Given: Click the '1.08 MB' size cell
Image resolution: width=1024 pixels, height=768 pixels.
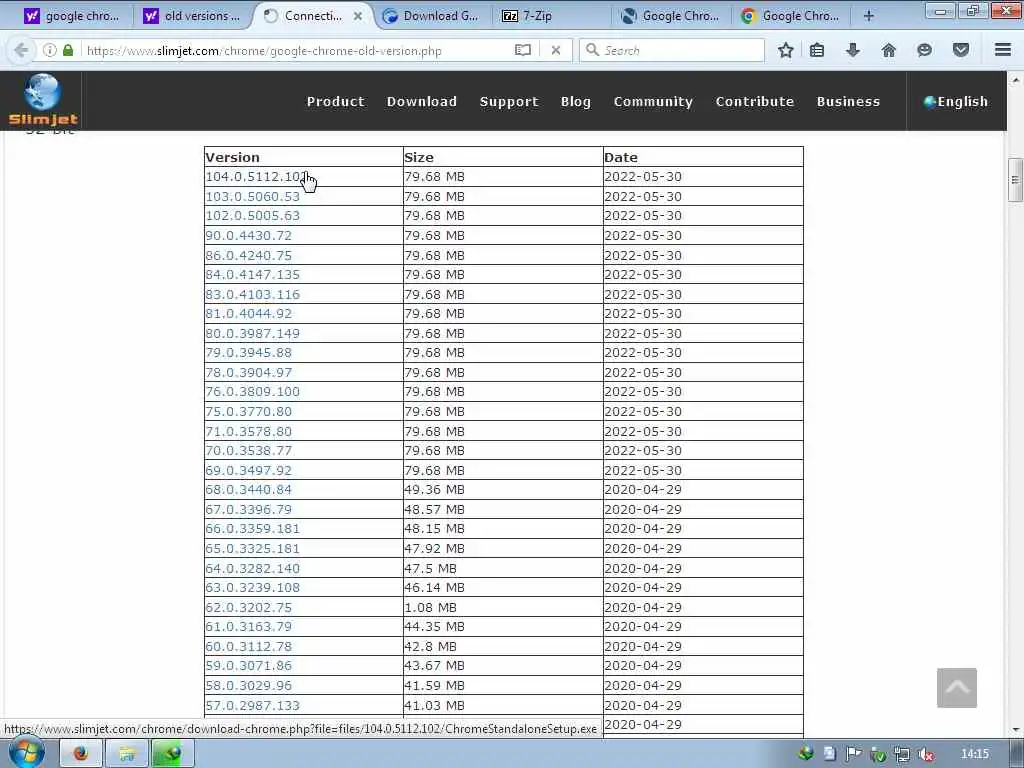Looking at the screenshot, I should click(x=502, y=607).
